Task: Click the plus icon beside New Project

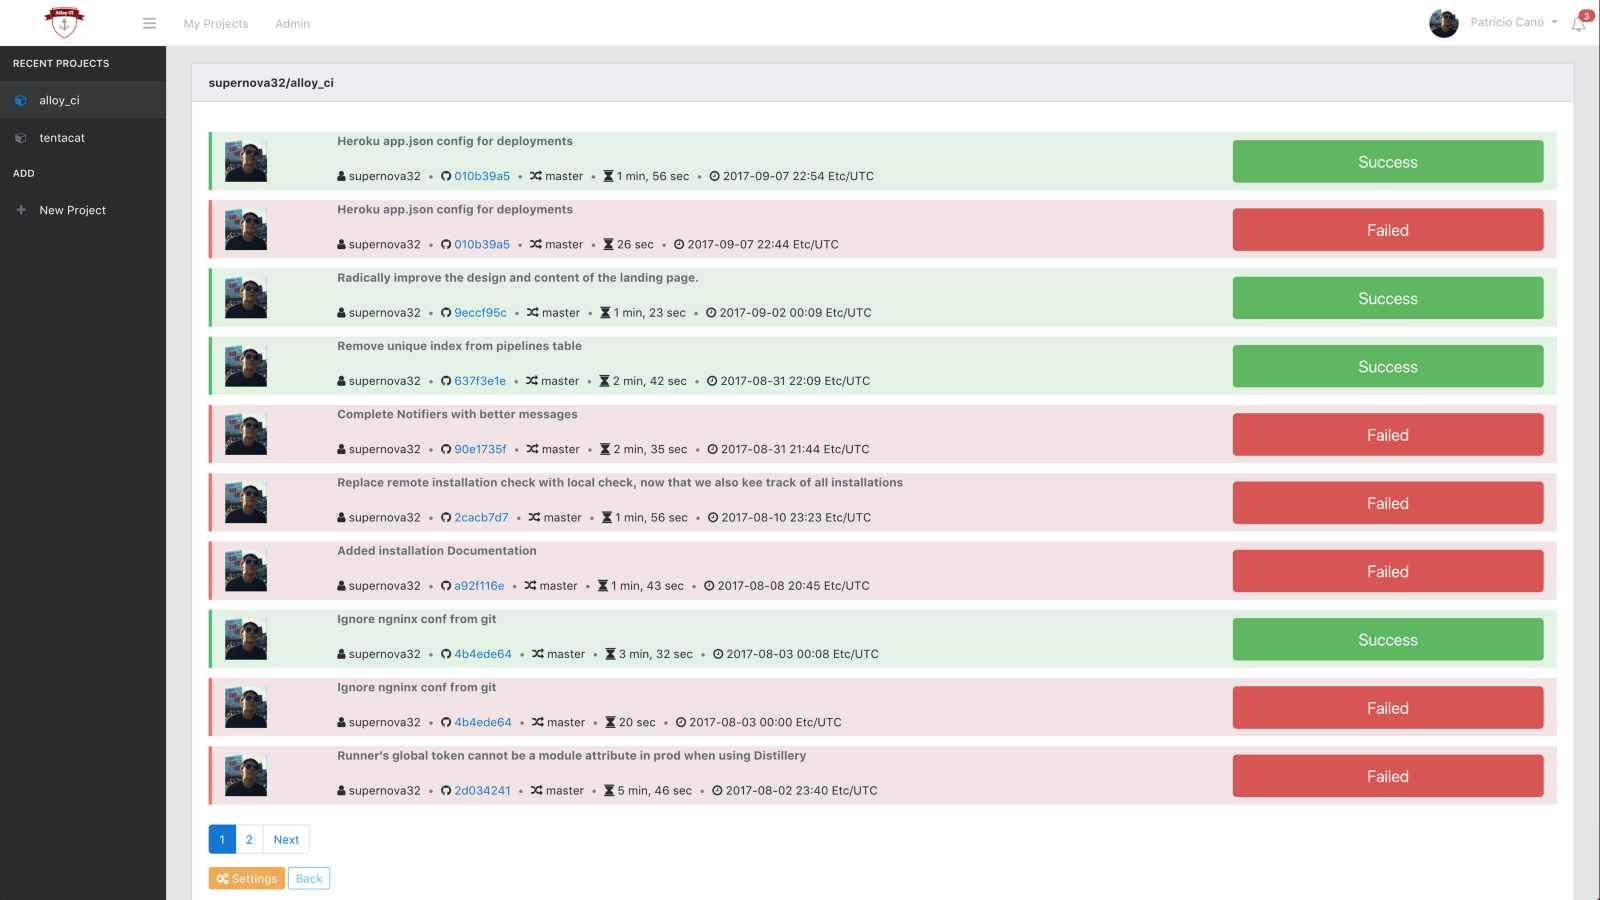Action: coord(21,210)
